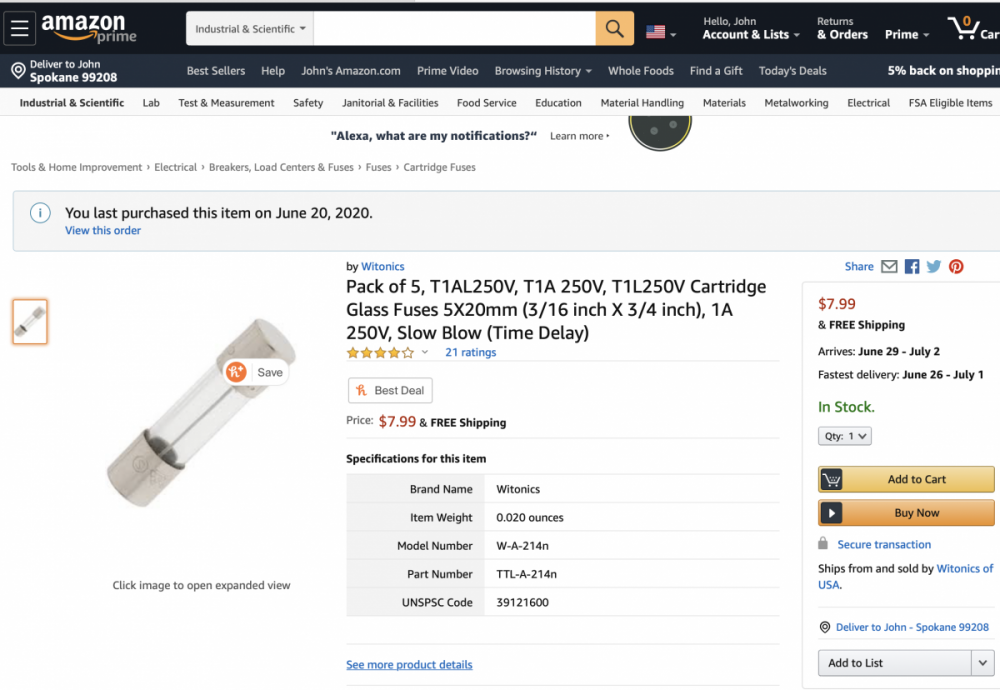
Task: Open View this order link
Action: click(x=103, y=231)
